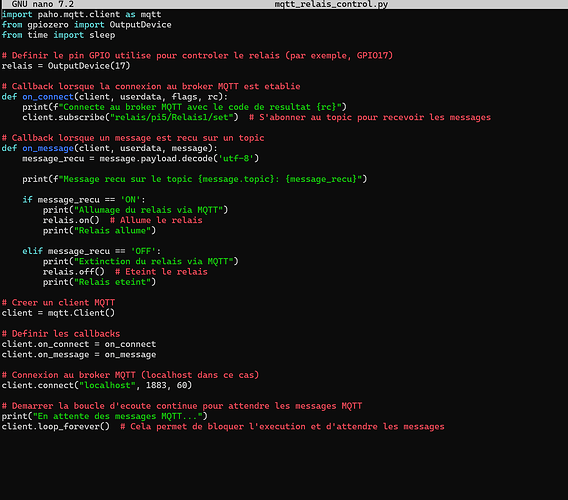Click the 'client.loop_forever()' call
568x500 pixels.
pyautogui.click(x=55, y=427)
